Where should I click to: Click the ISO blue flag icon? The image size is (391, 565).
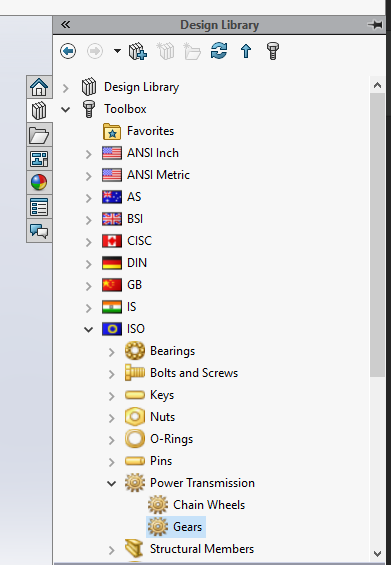112,329
